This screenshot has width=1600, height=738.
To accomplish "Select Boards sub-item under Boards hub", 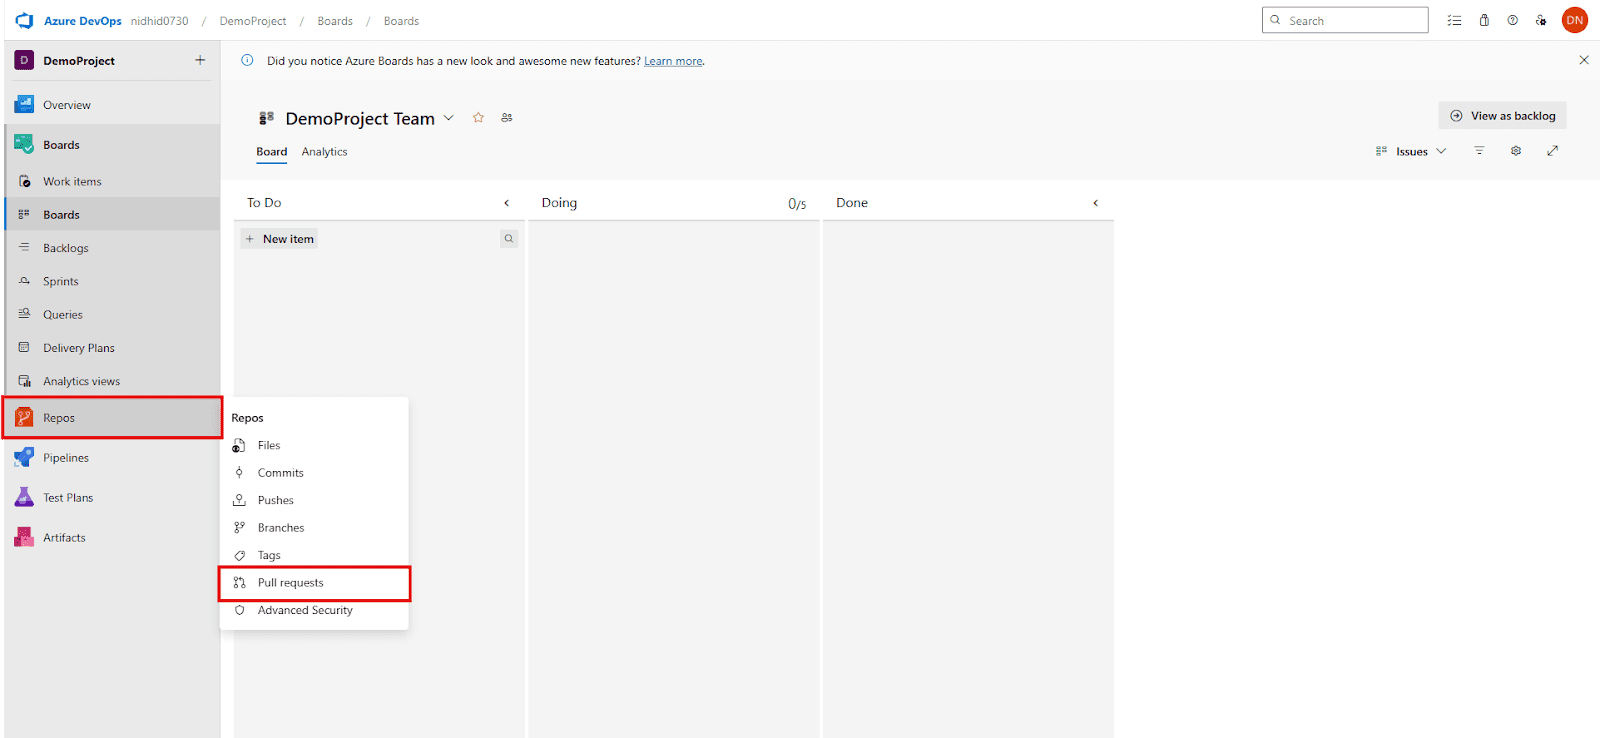I will 112,214.
